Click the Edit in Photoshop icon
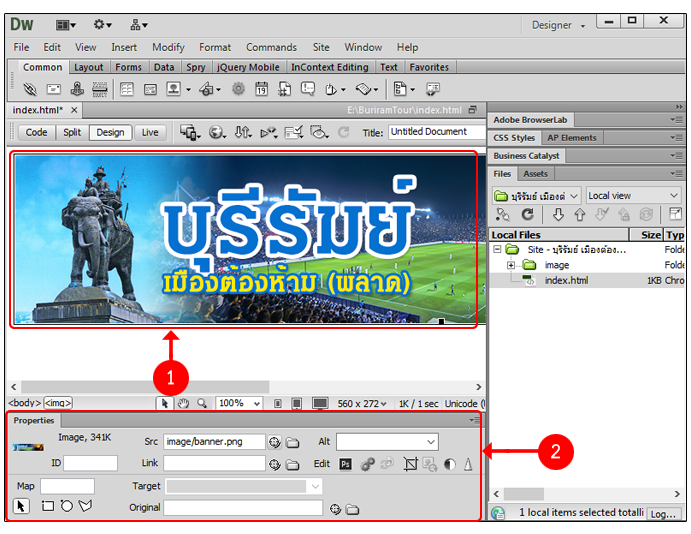Viewport: 691px width, 534px height. [x=346, y=464]
